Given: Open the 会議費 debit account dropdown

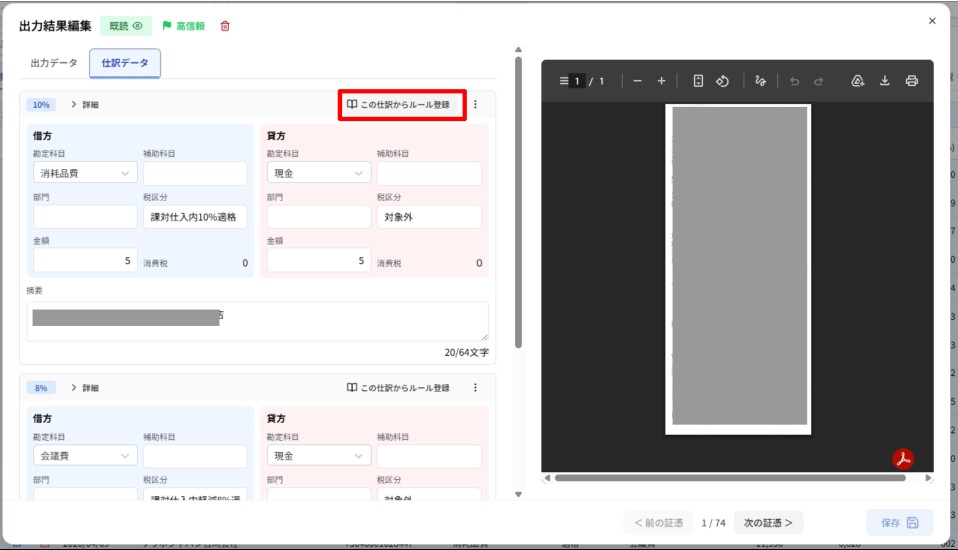Looking at the screenshot, I should [x=85, y=456].
